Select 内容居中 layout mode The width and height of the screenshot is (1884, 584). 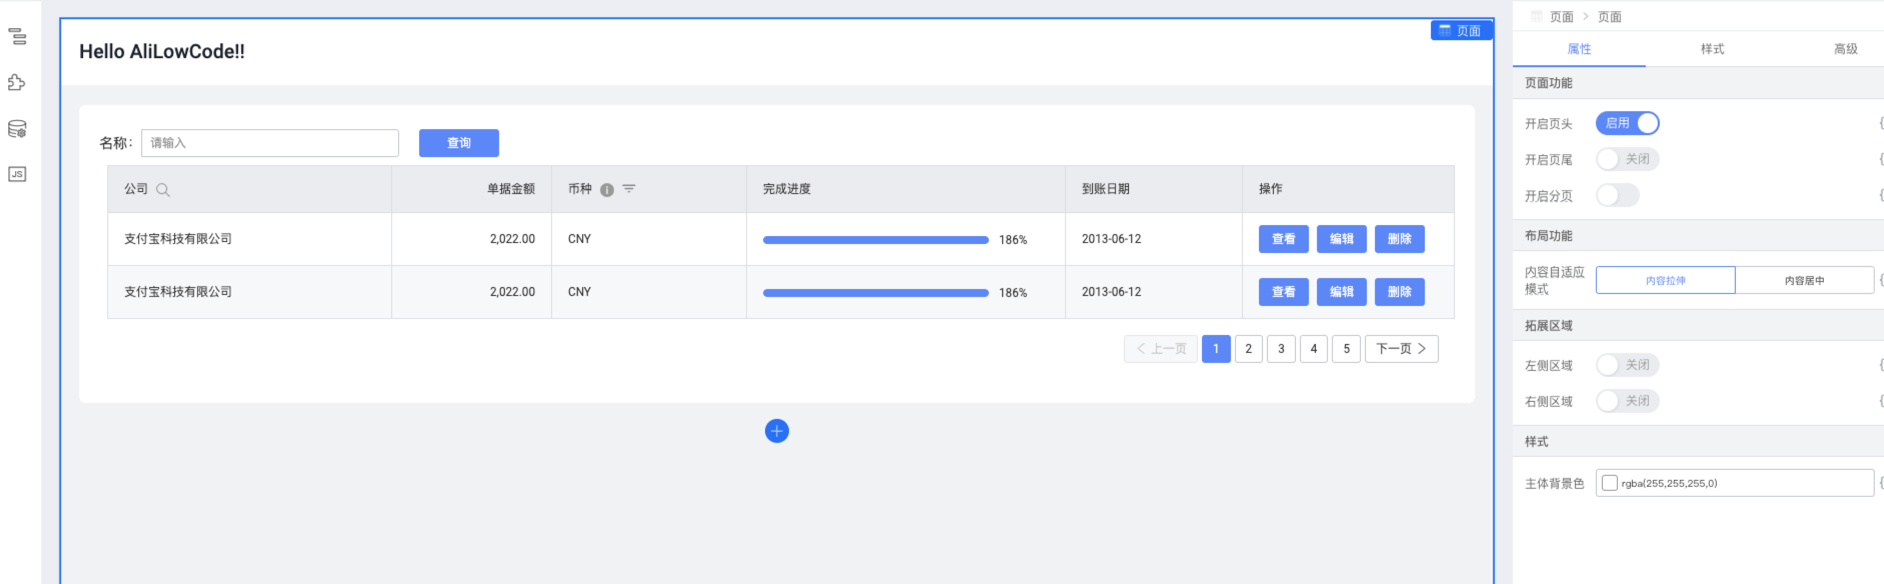(1805, 280)
